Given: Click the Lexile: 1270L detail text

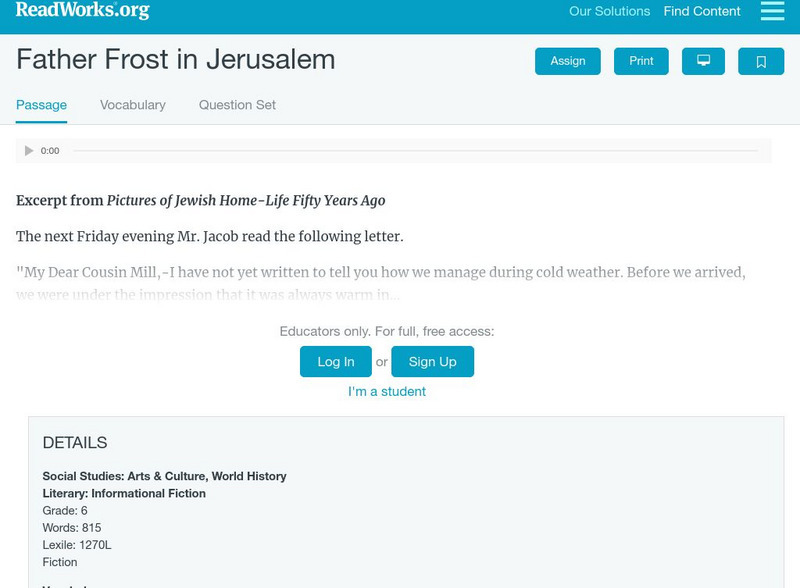Looking at the screenshot, I should 77,545.
